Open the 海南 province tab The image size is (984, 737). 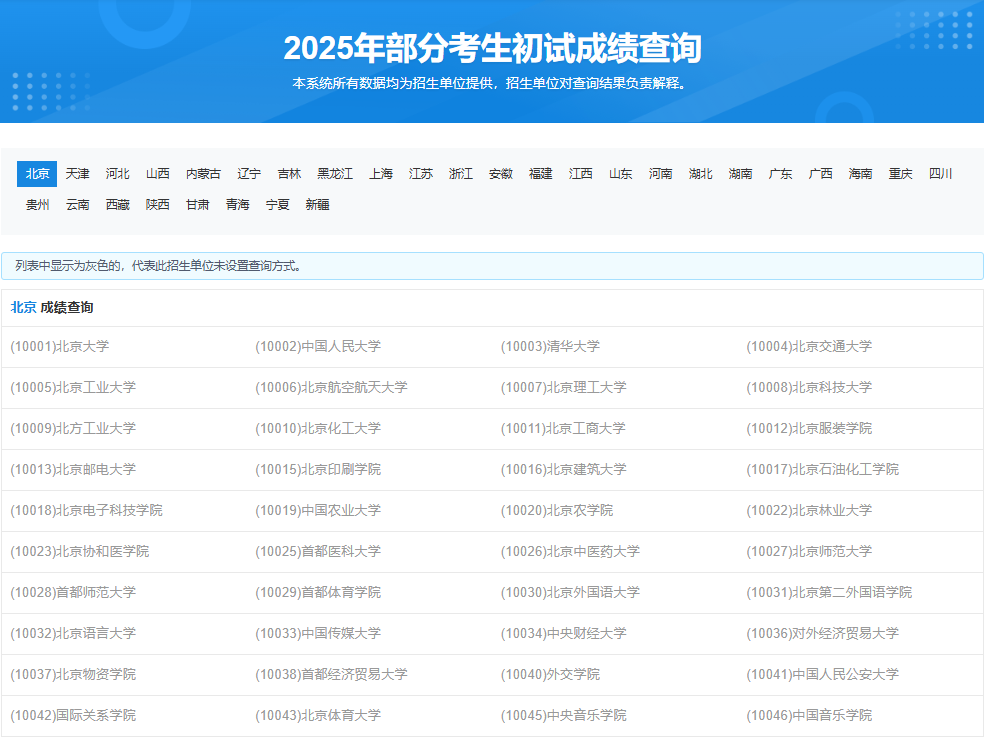pos(860,174)
